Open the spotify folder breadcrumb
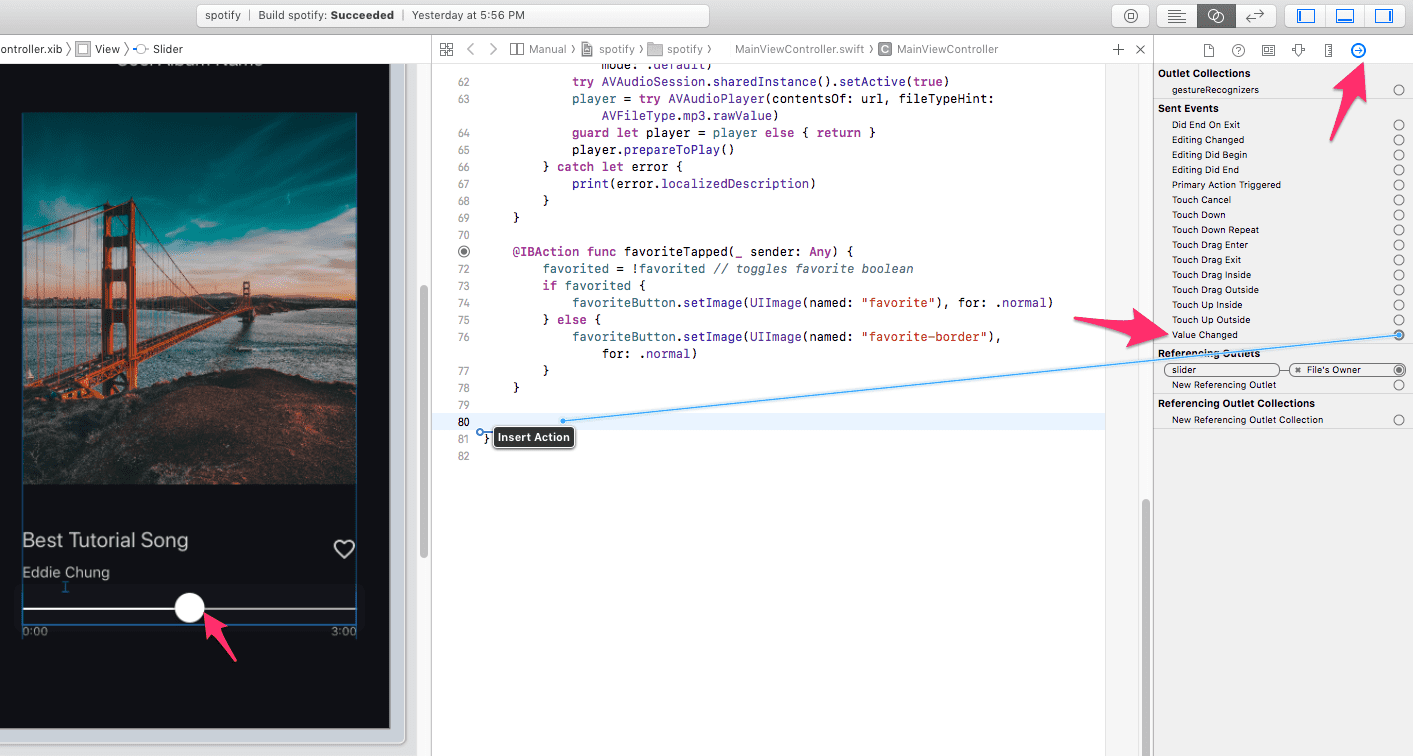1413x756 pixels. [x=676, y=49]
